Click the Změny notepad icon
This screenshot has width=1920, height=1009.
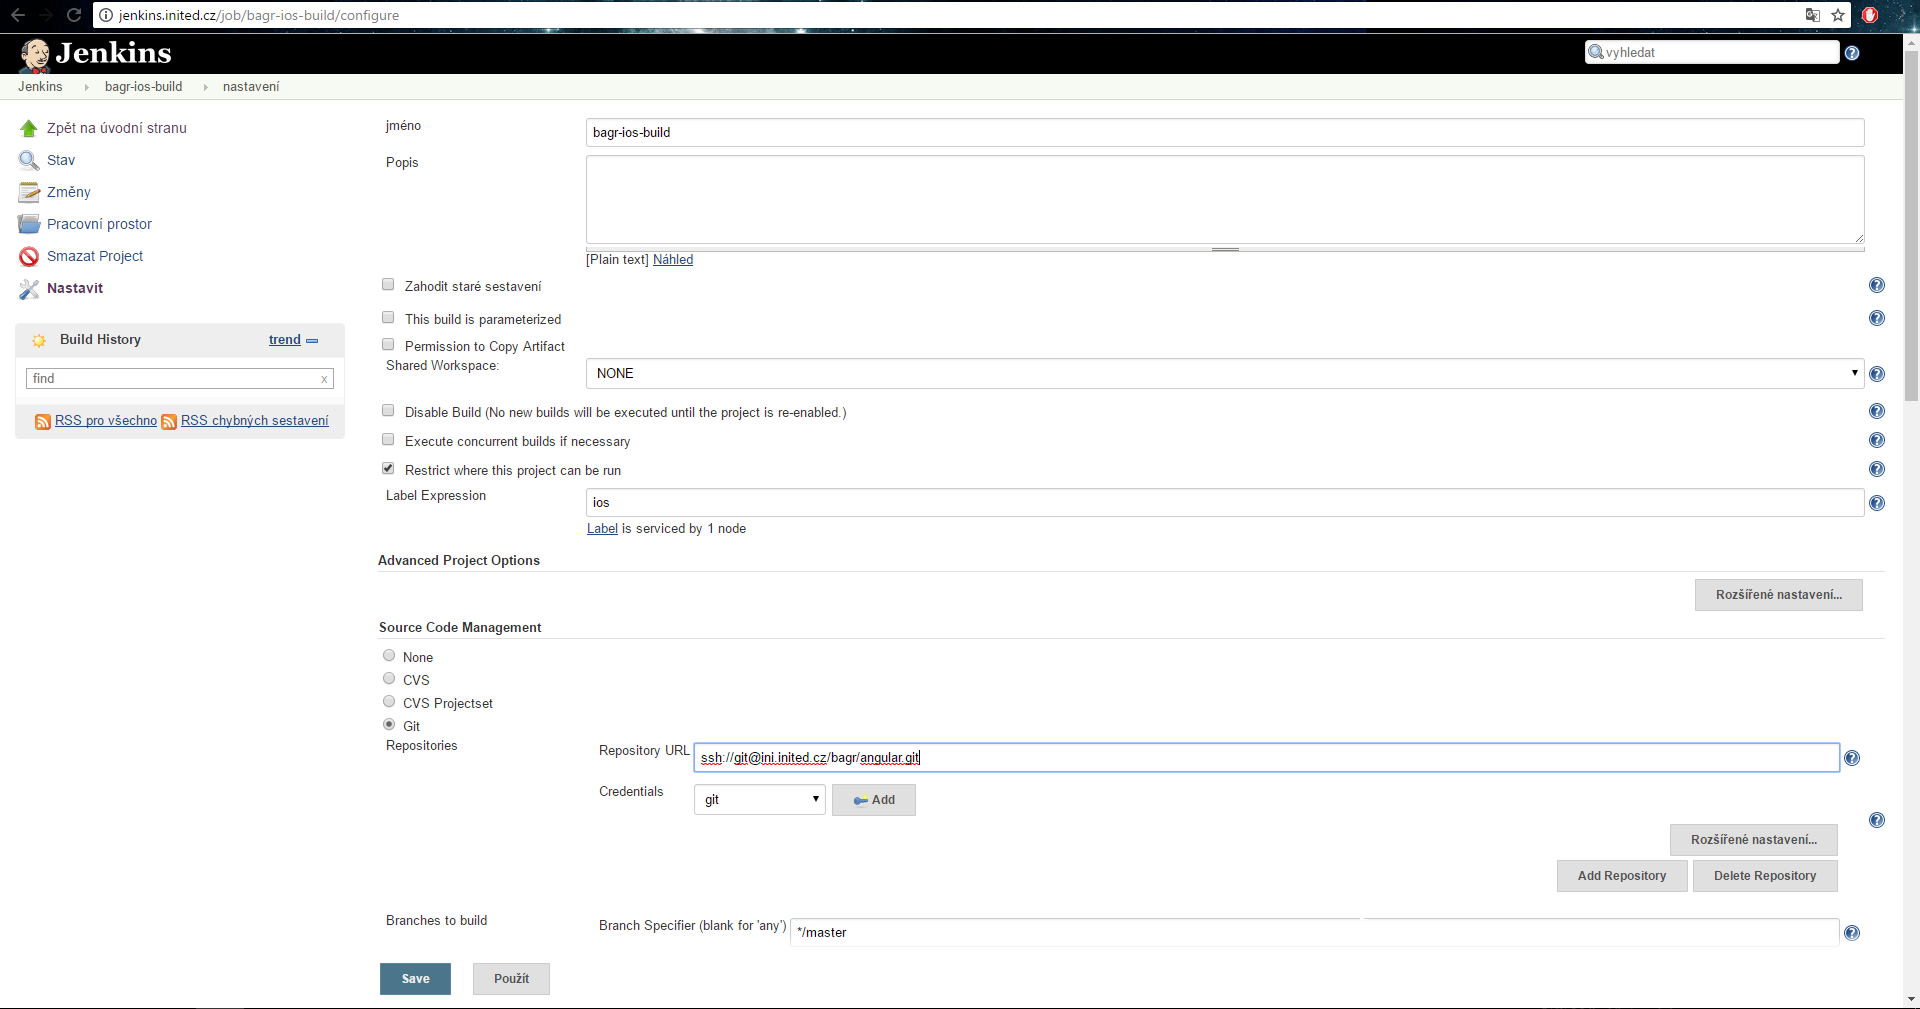pos(29,193)
